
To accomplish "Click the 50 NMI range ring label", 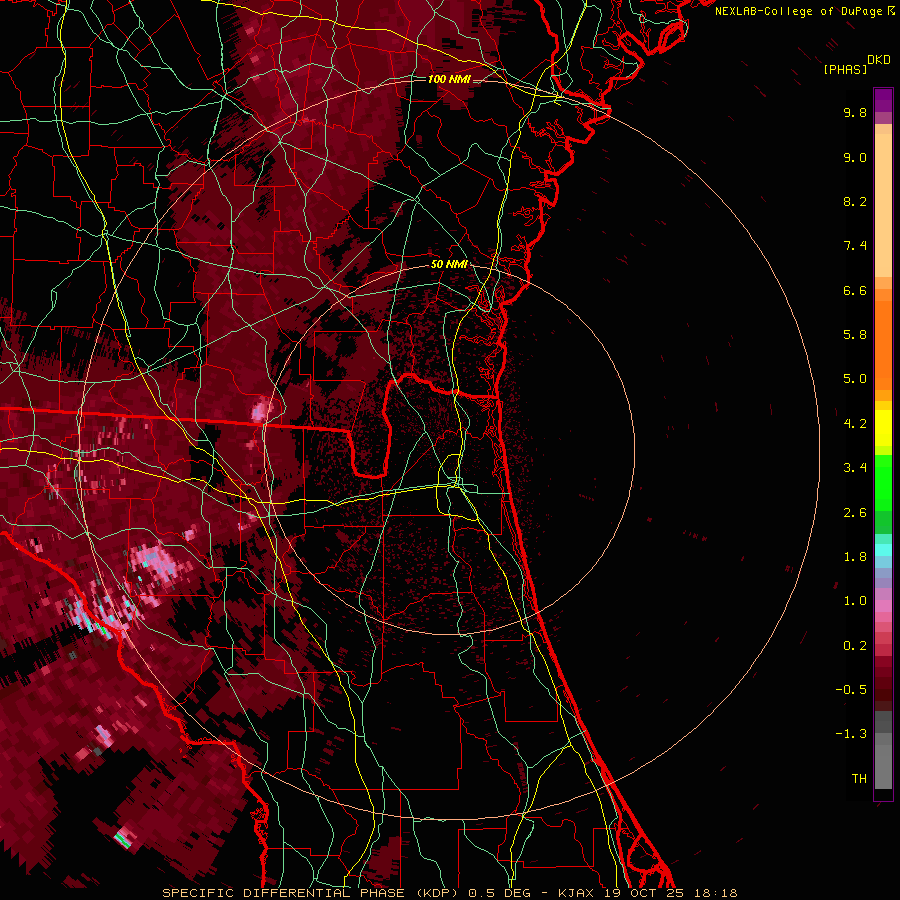I will click(x=449, y=265).
